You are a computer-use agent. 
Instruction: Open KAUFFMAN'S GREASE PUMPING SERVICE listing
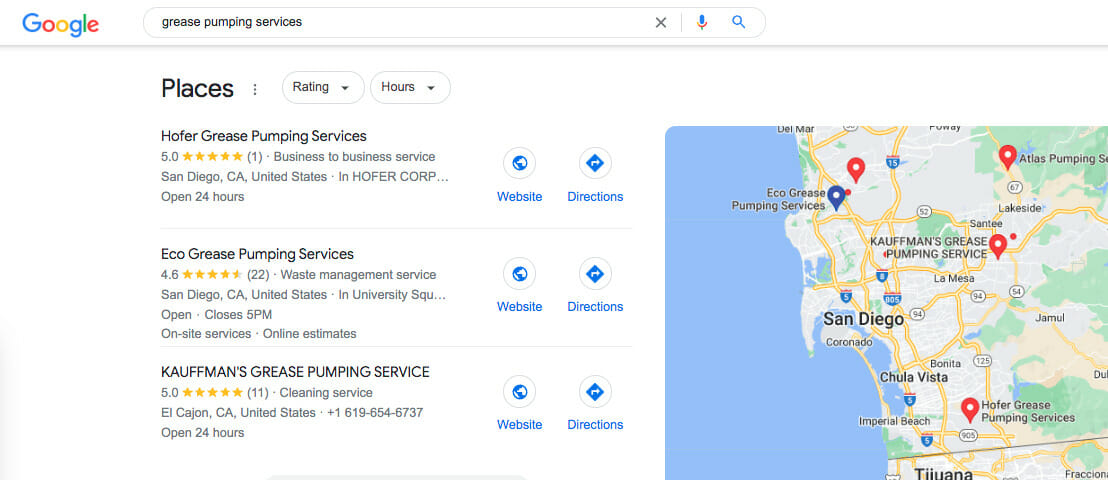295,372
